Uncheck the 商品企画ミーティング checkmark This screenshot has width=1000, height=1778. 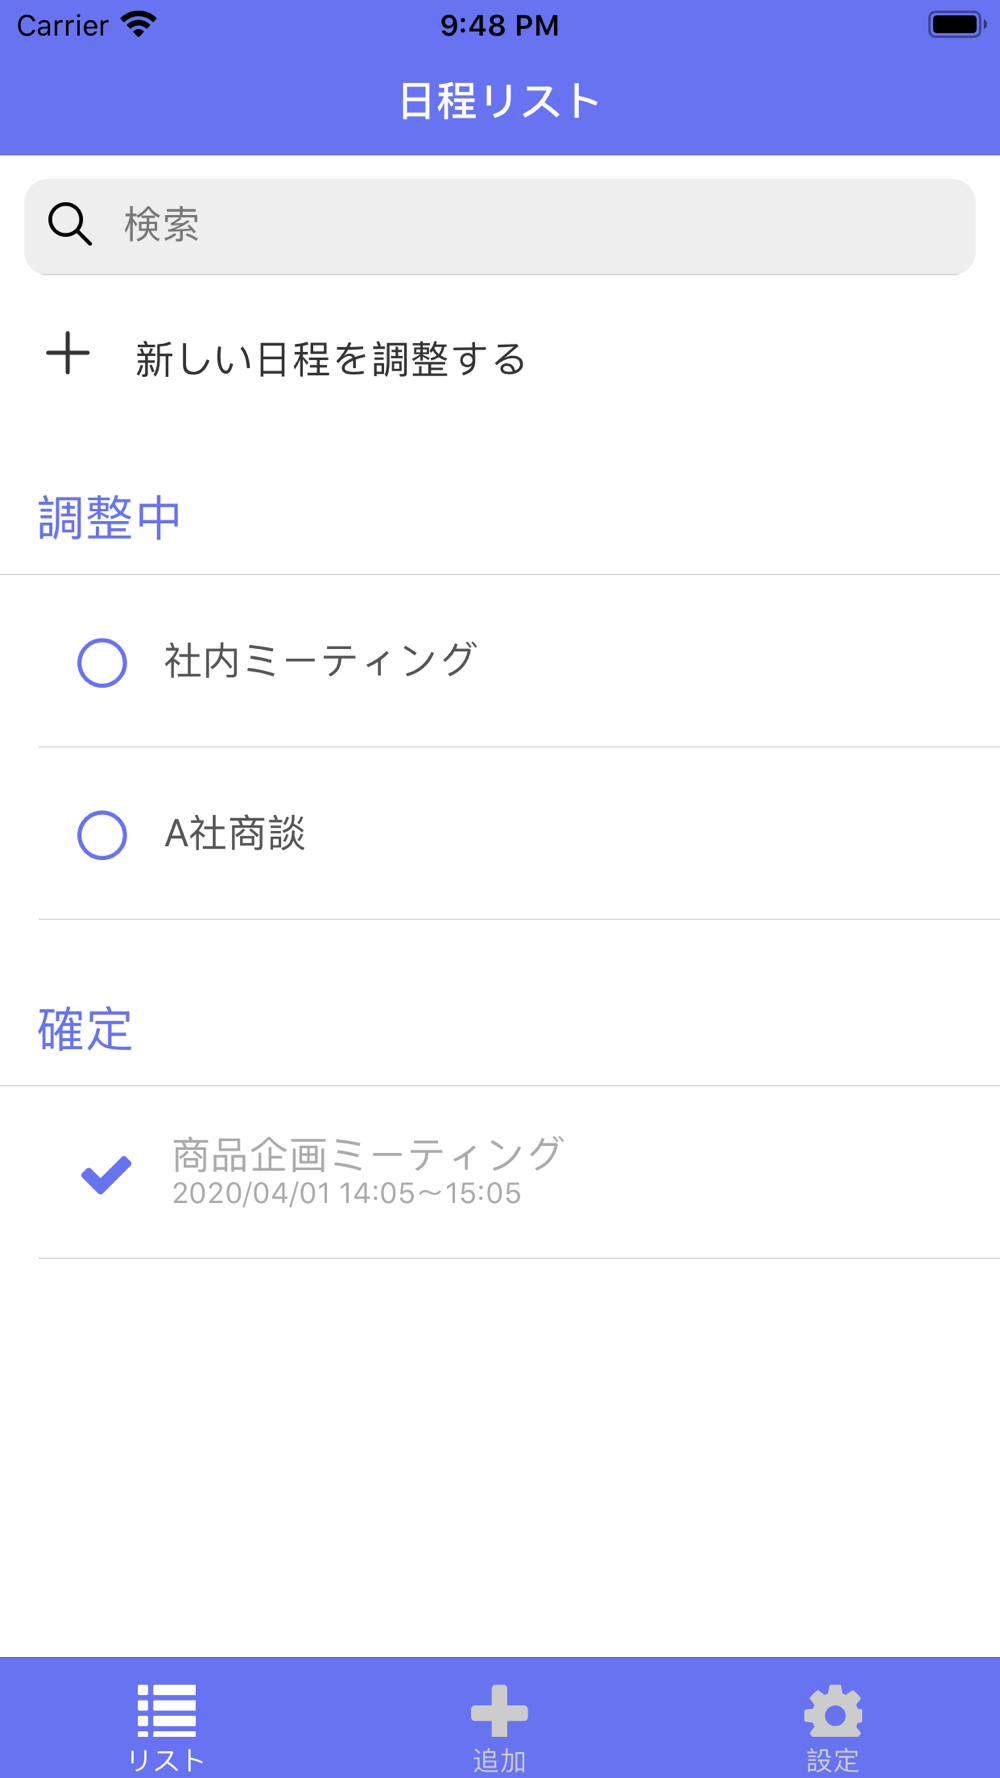point(106,1174)
